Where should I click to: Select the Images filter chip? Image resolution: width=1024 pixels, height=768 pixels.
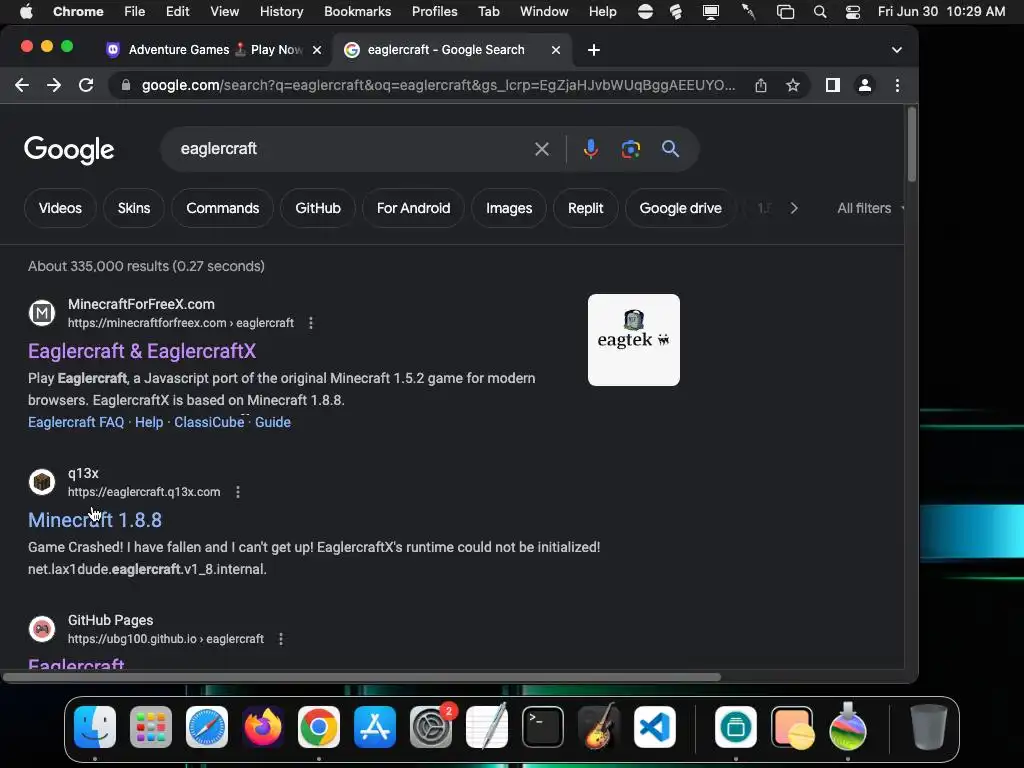[509, 208]
